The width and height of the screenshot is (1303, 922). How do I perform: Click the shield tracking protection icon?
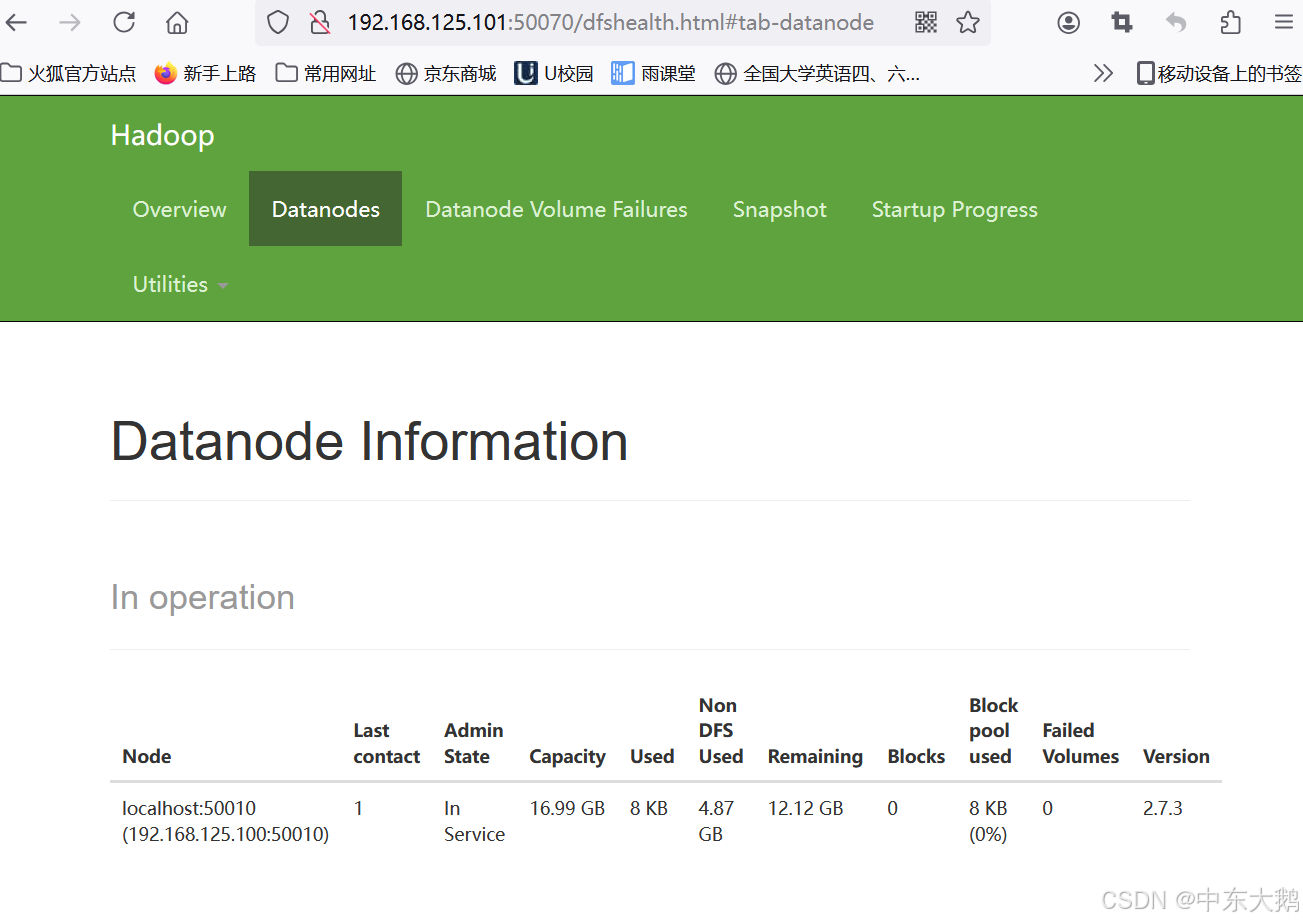click(278, 22)
